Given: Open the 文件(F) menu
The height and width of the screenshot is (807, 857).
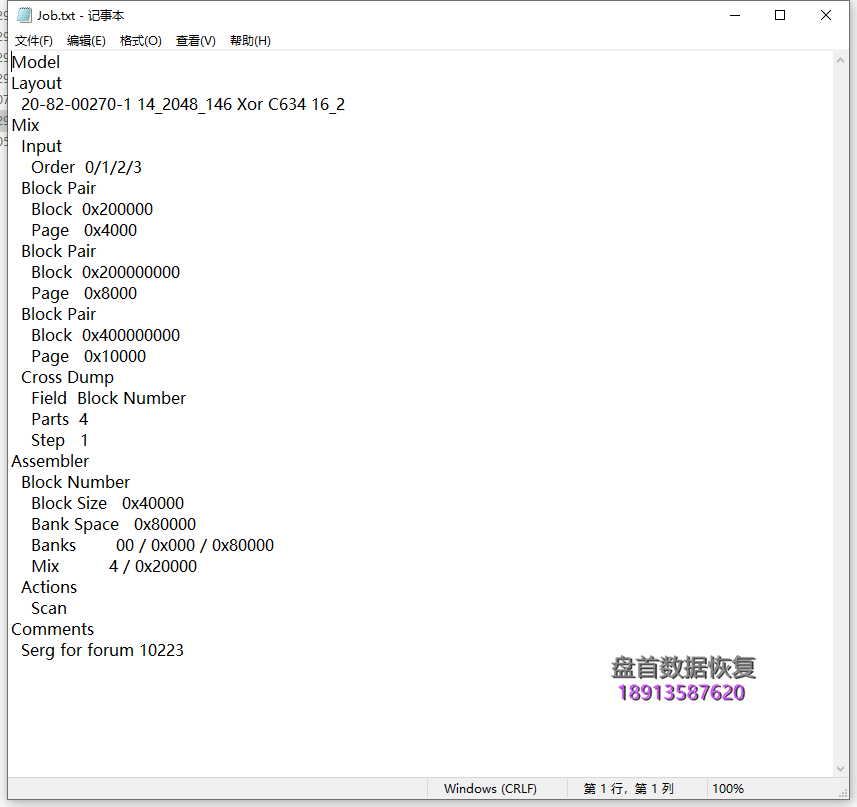Looking at the screenshot, I should [33, 41].
